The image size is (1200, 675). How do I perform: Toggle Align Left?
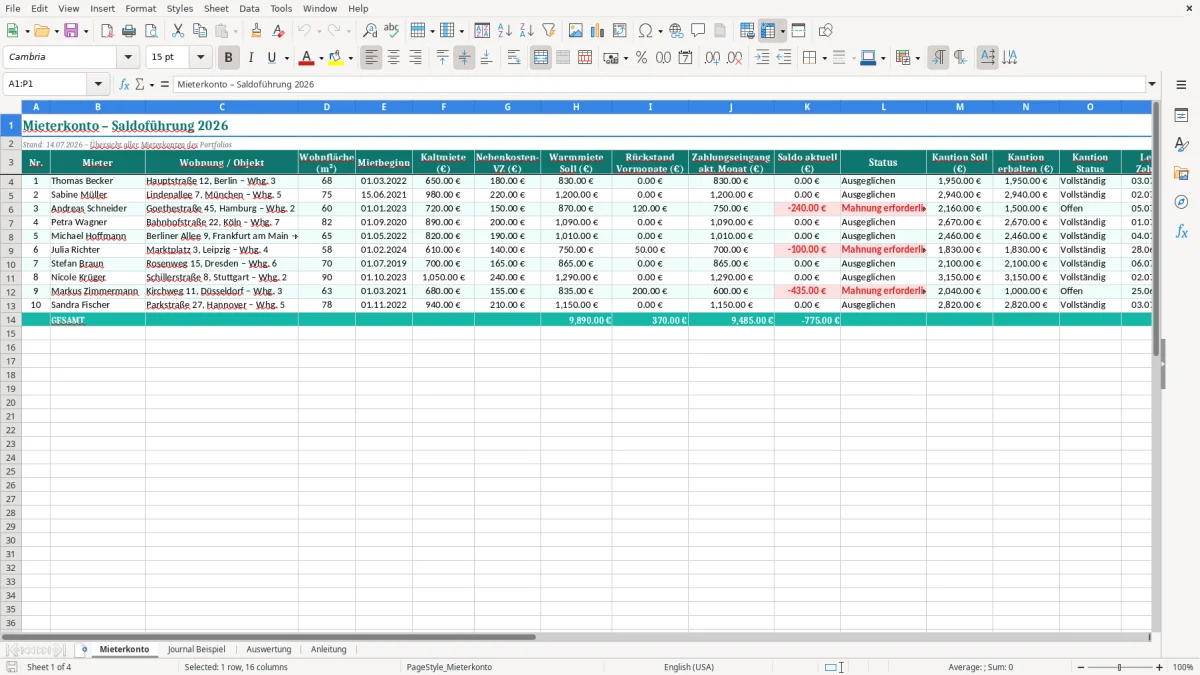pos(372,58)
